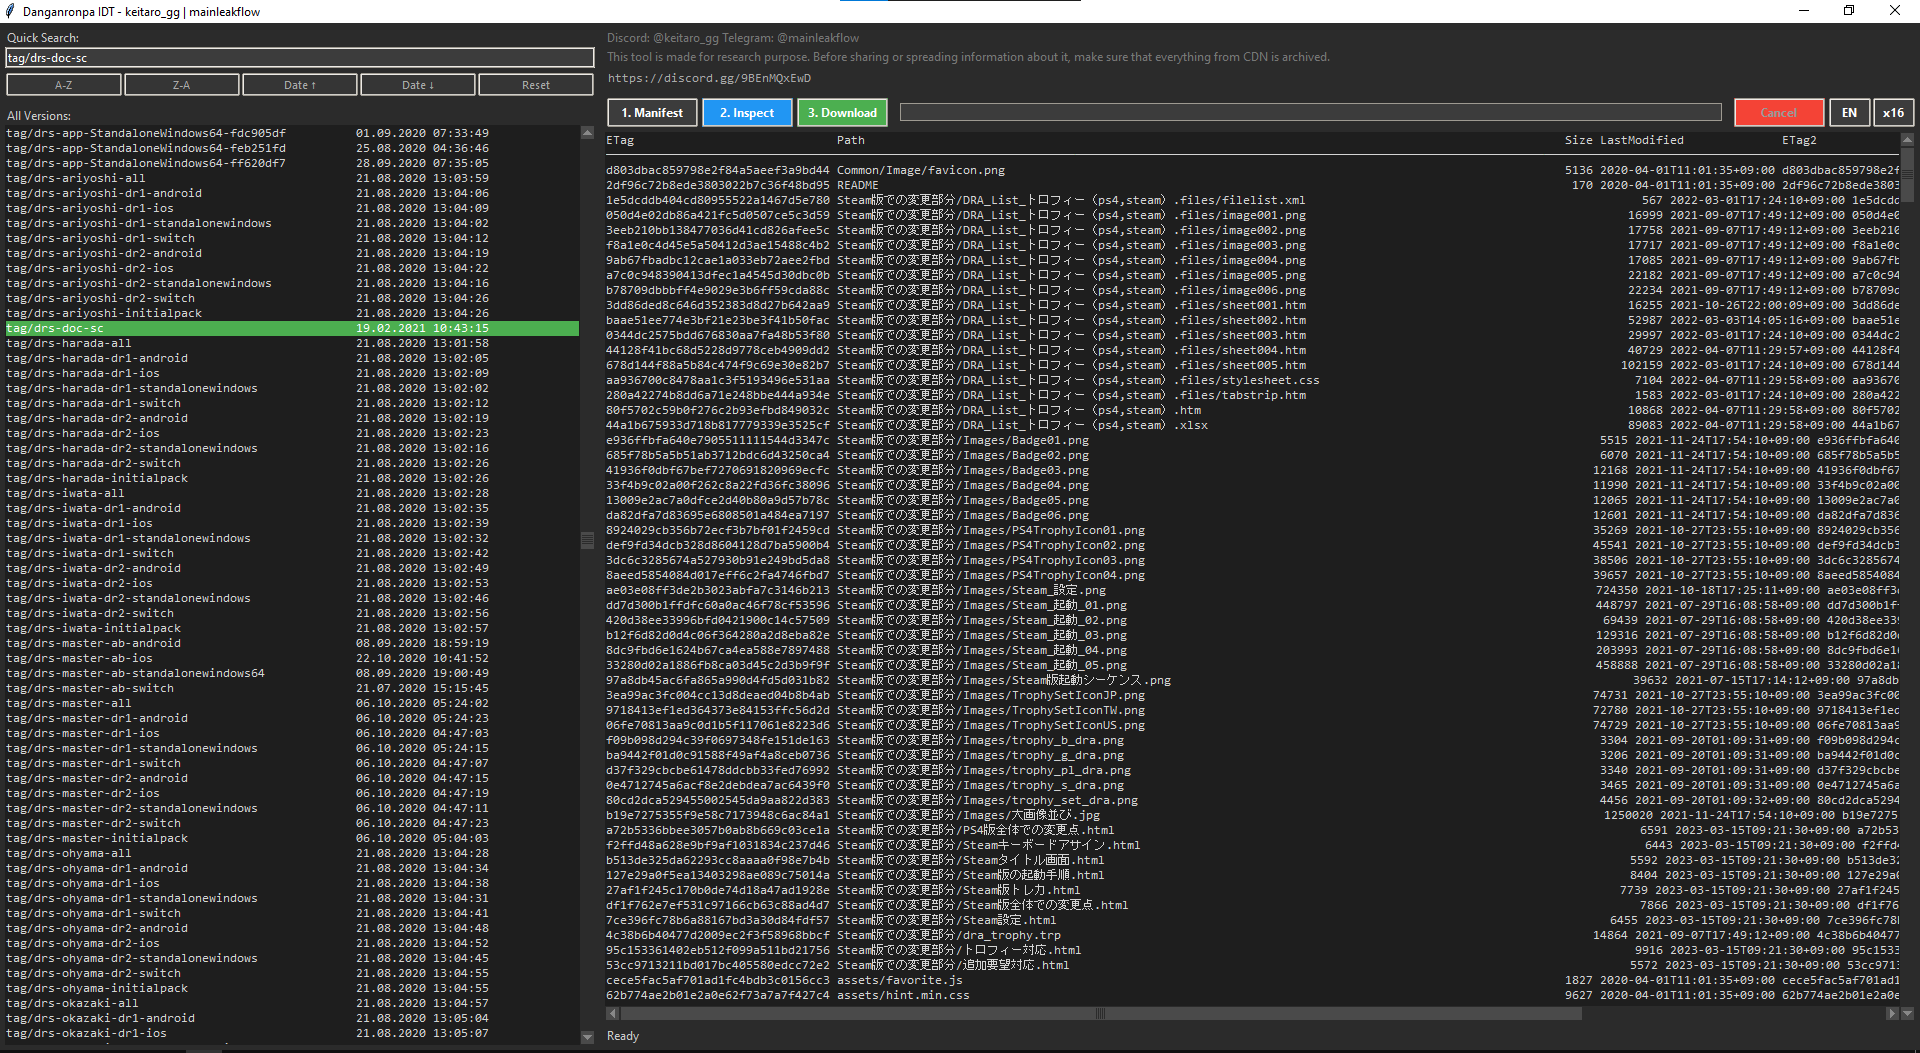Select version tag/drs-master-all
Viewport: 1920px width, 1053px height.
pyautogui.click(x=292, y=703)
